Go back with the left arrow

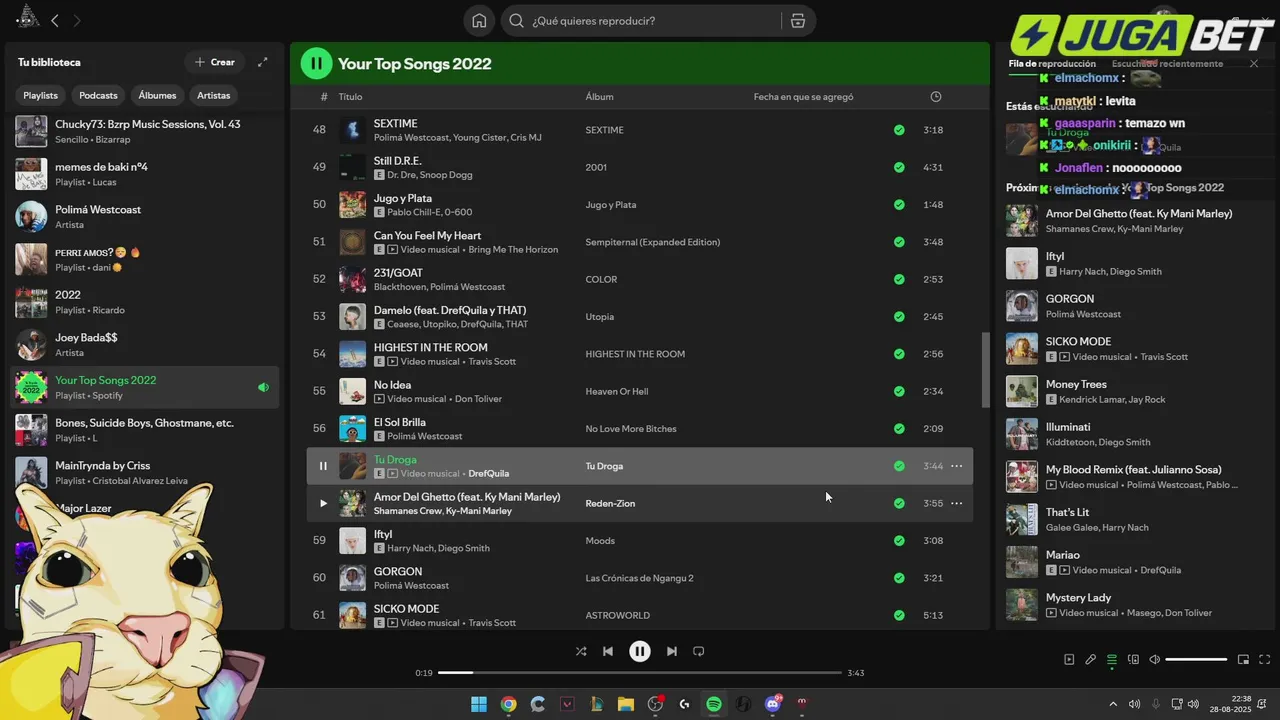pyautogui.click(x=55, y=20)
